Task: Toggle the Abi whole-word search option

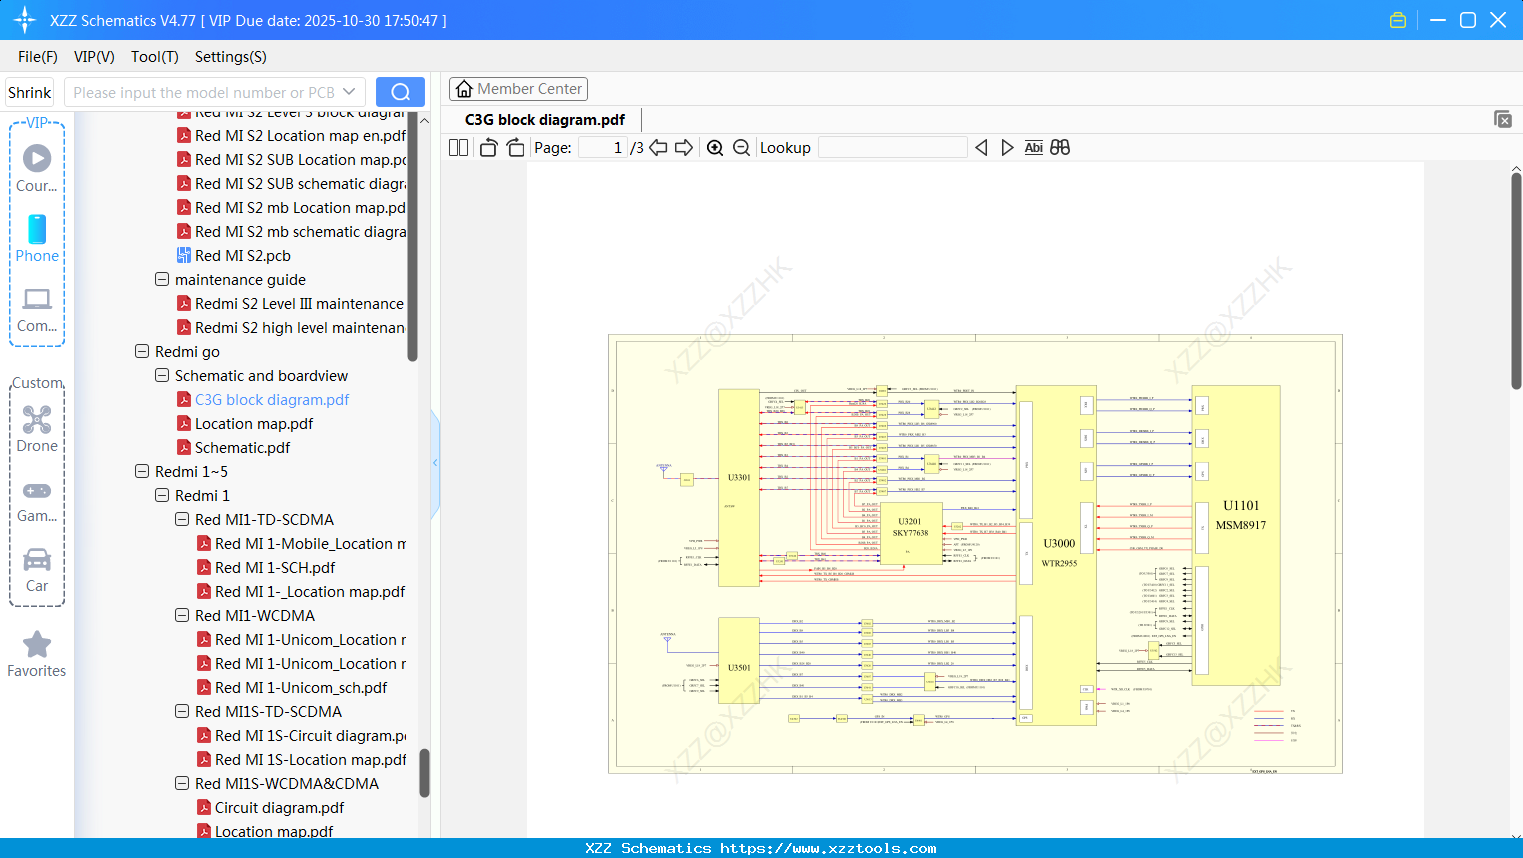Action: click(x=1034, y=147)
